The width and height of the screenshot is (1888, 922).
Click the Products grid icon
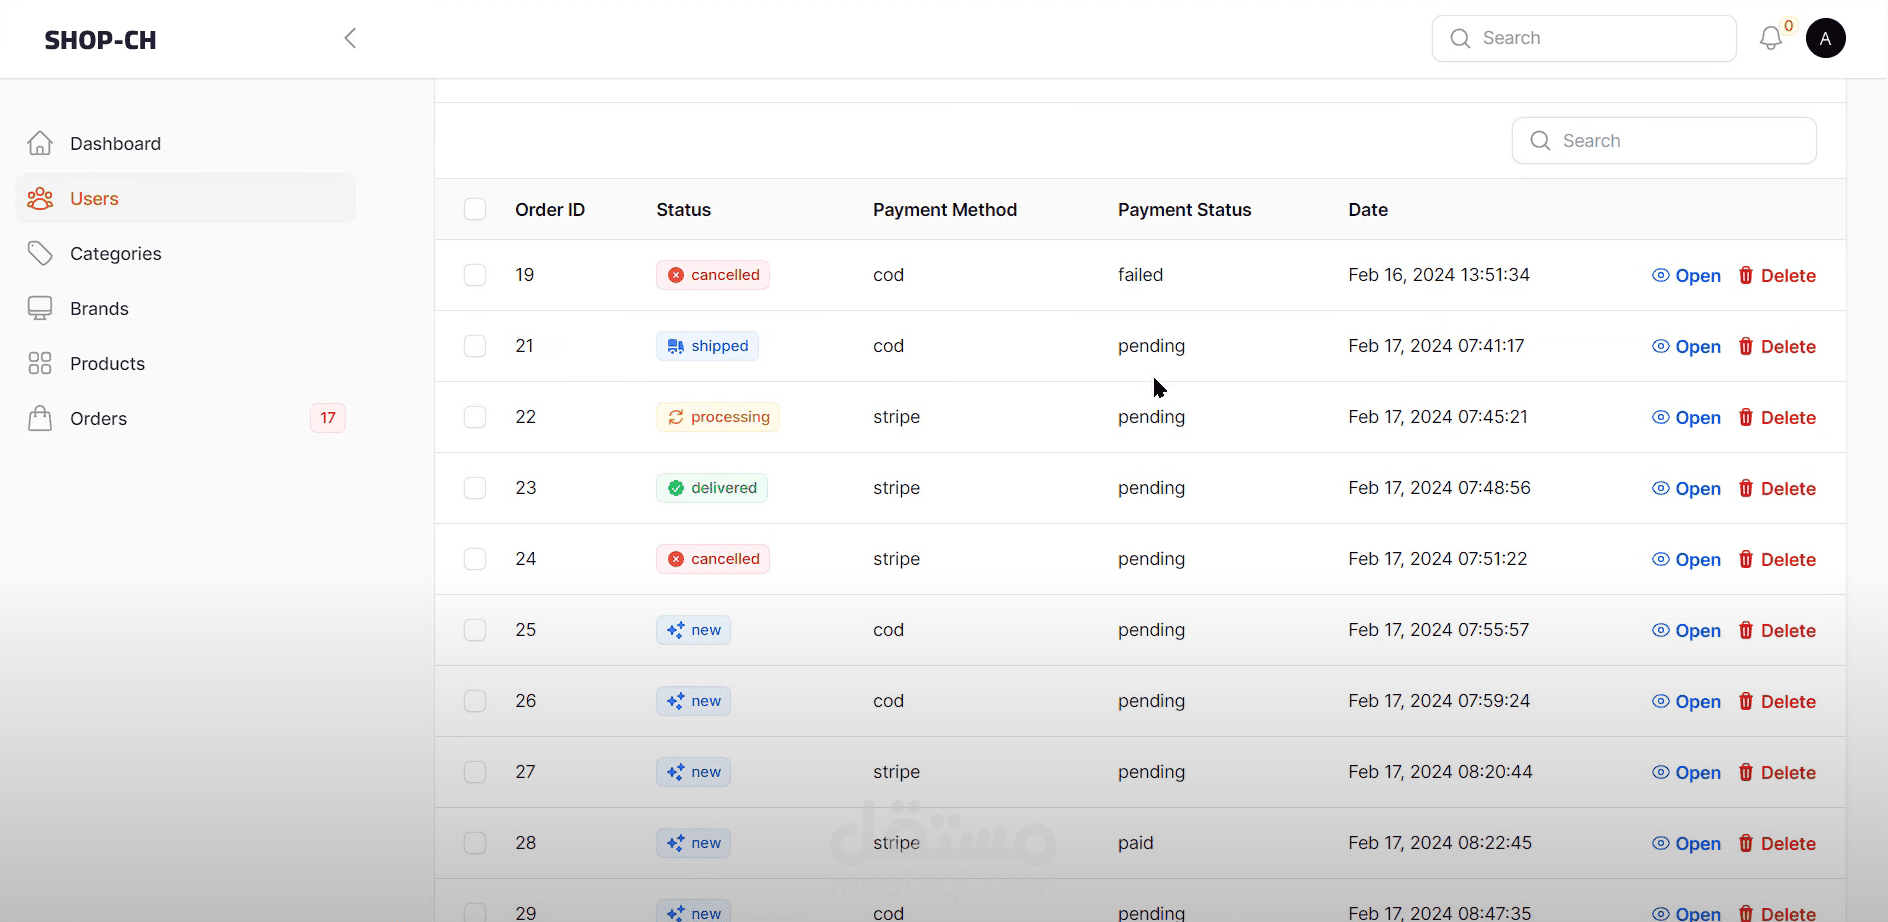(x=40, y=364)
